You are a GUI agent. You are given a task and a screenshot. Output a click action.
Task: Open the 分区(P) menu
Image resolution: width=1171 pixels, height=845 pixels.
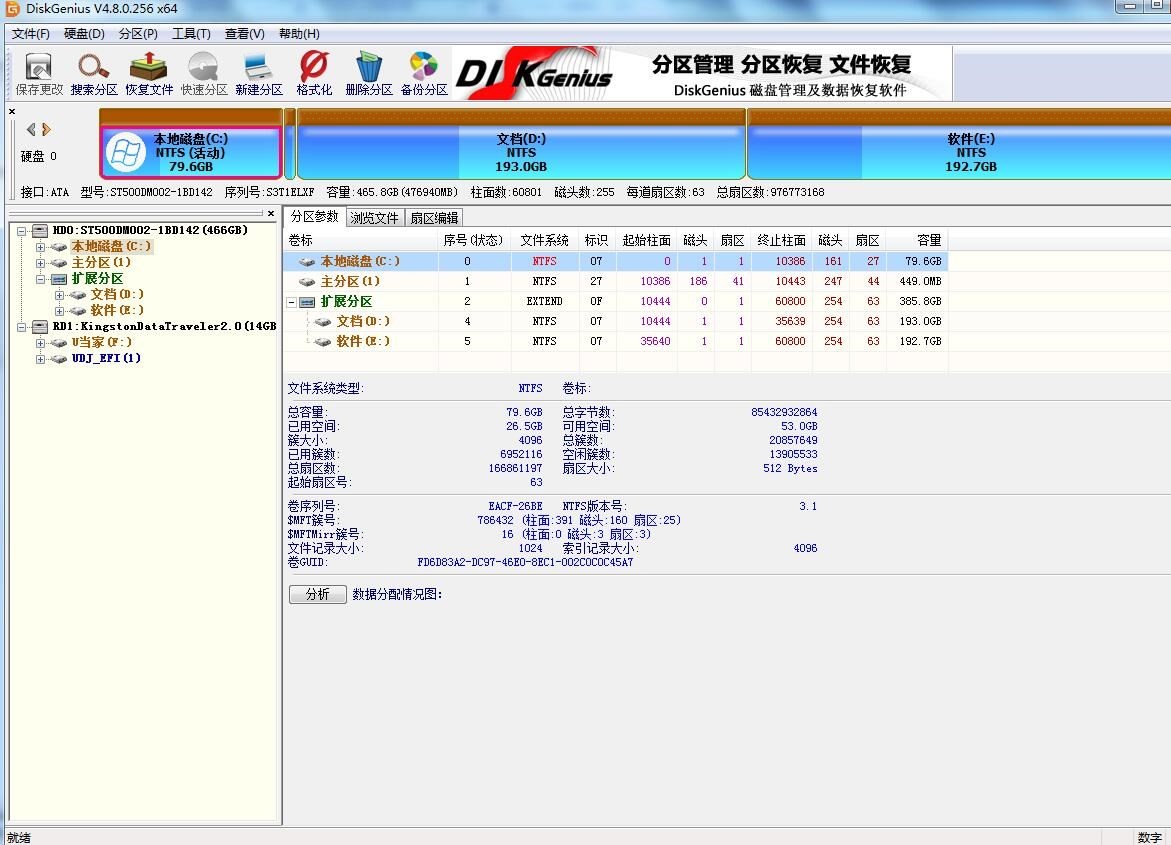click(138, 34)
